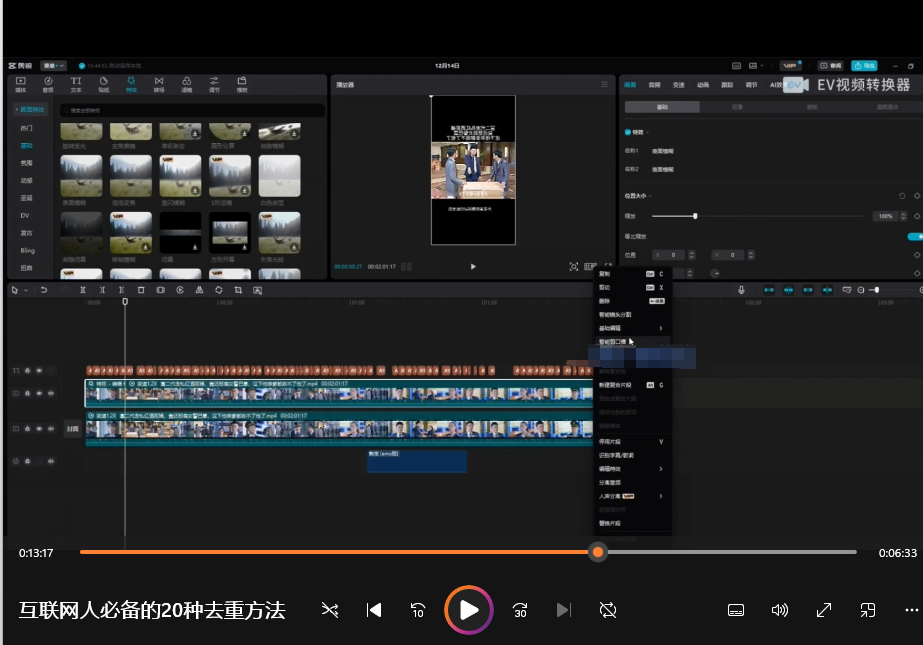Click the 缩放 scale slider handle
Screen dimensions: 923x645
(x=695, y=216)
